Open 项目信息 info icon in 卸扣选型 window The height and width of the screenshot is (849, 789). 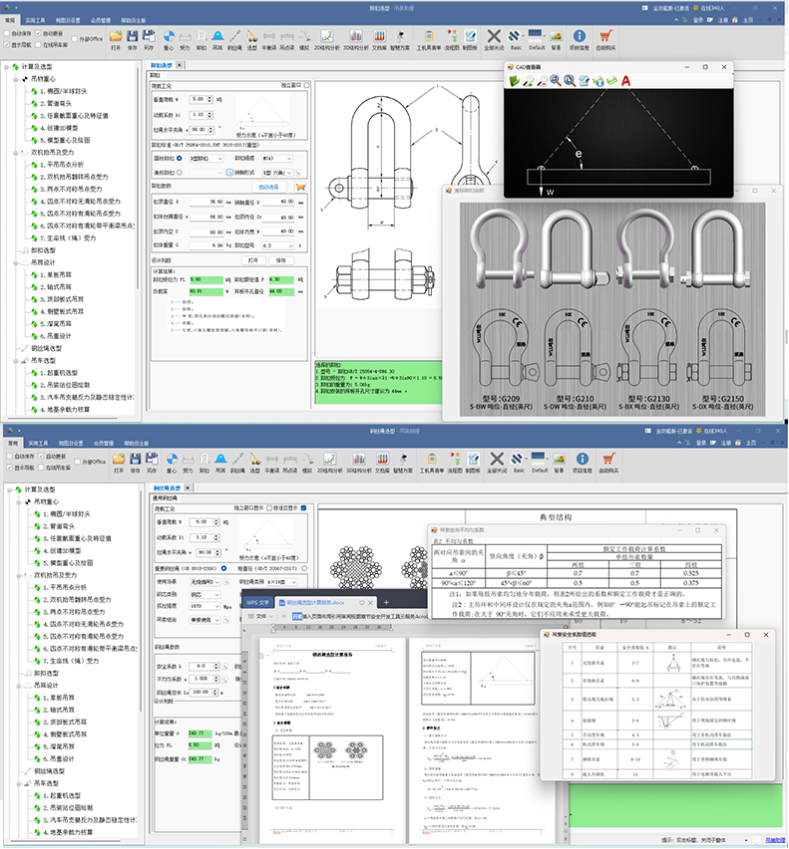pos(579,40)
